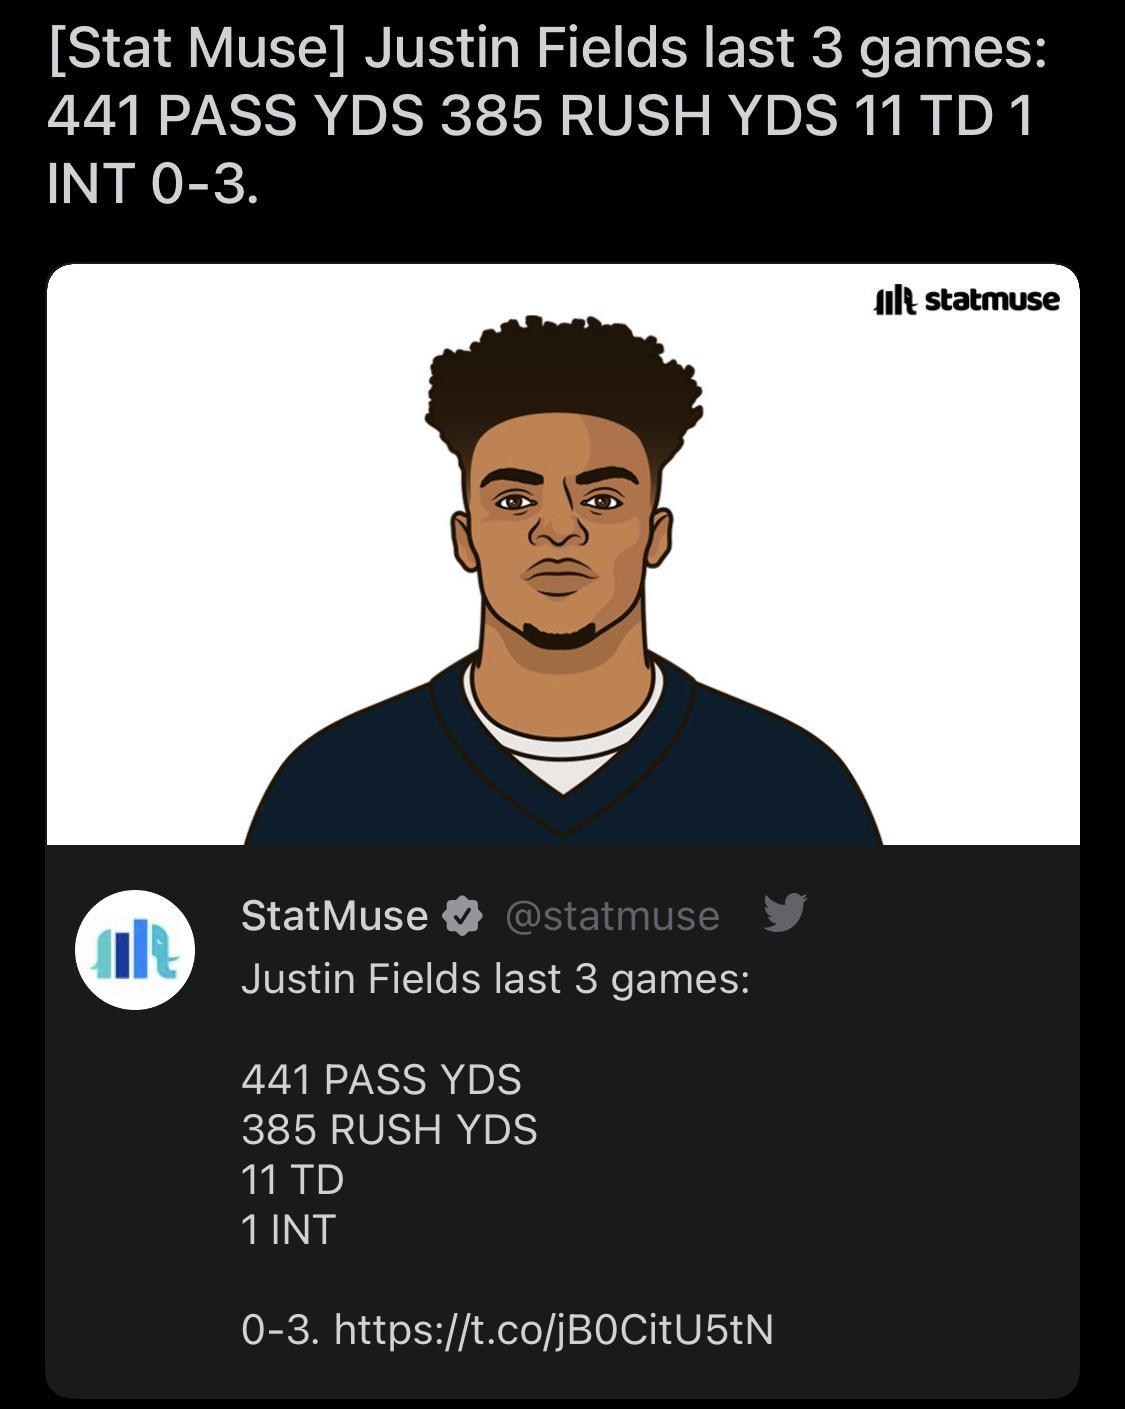Click the statmuse watermark logo on image
The width and height of the screenshot is (1125, 1409).
966,300
